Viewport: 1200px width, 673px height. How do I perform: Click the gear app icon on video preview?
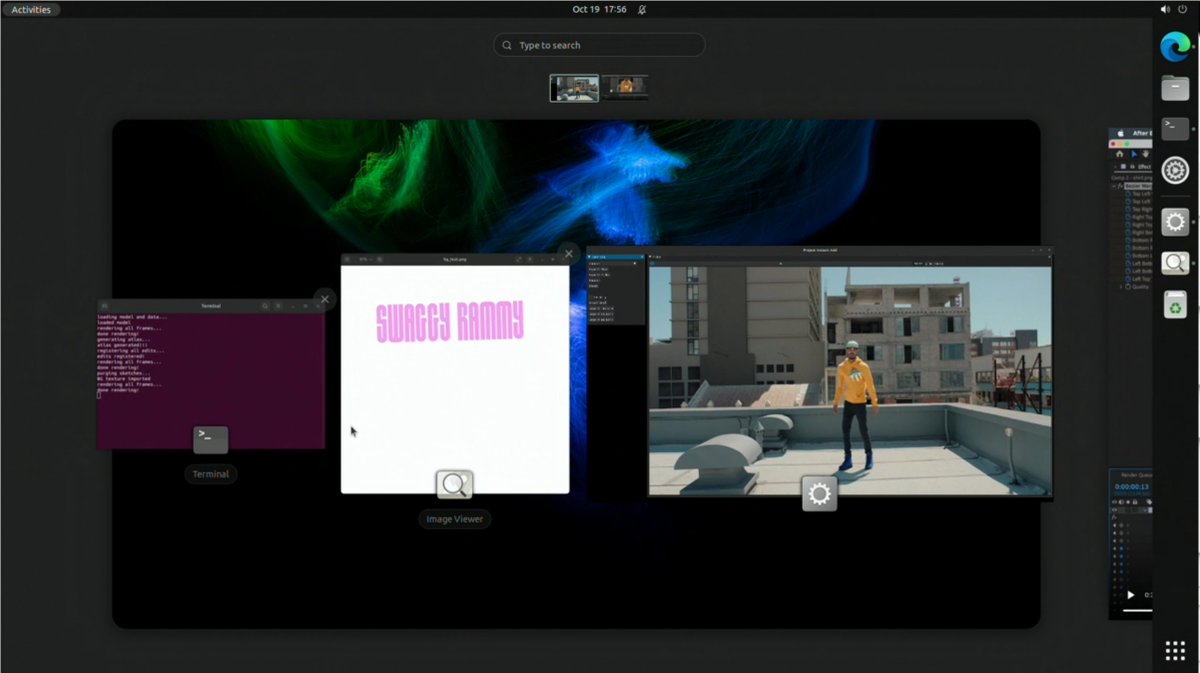coord(819,493)
